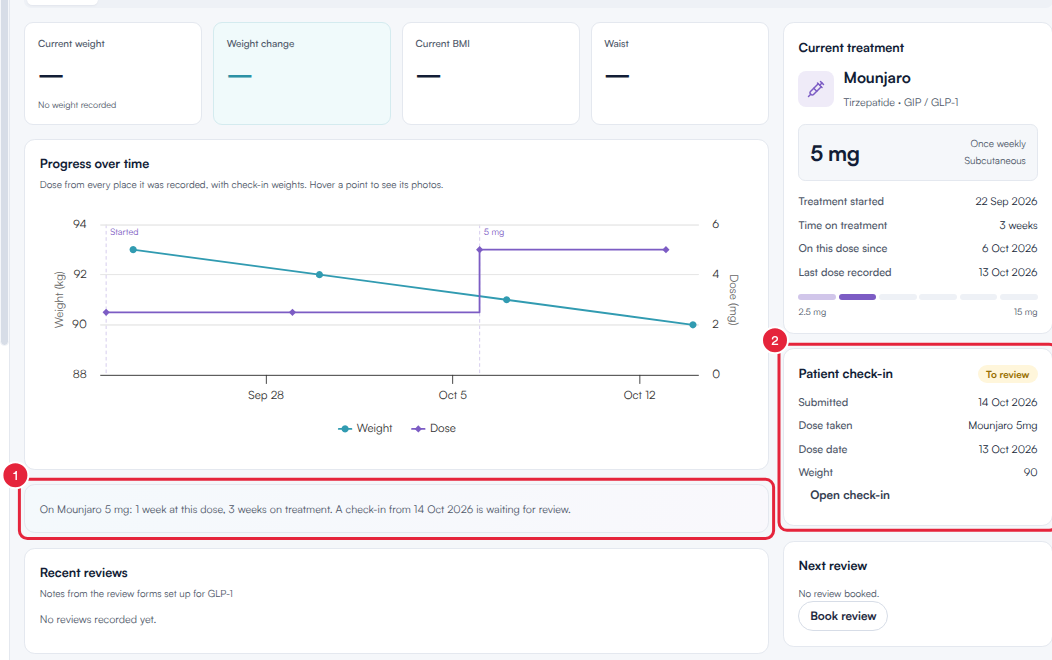
Task: Click the 93 kg weight point on the chart
Action: (x=133, y=250)
